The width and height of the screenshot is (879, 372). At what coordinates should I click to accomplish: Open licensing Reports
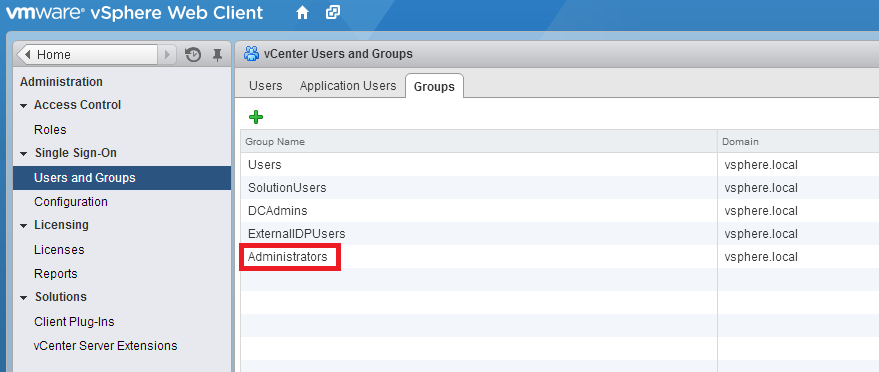click(x=55, y=274)
